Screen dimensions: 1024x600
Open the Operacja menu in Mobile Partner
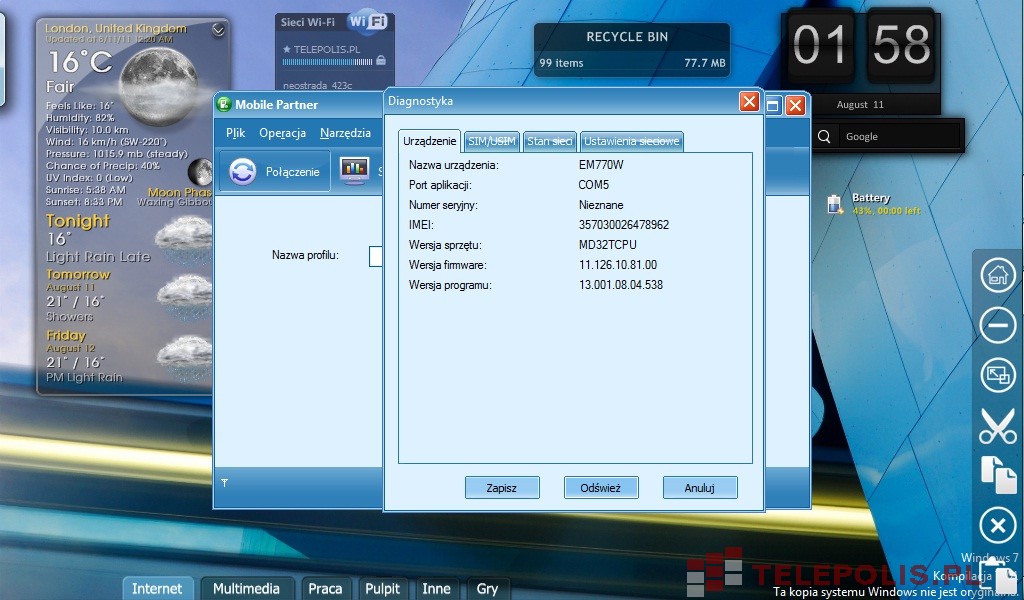point(282,133)
